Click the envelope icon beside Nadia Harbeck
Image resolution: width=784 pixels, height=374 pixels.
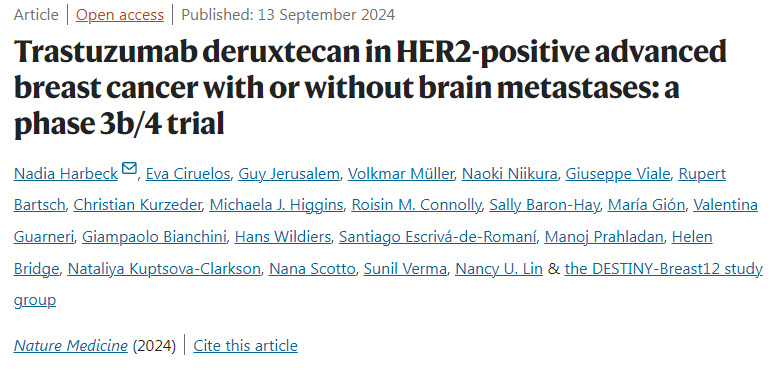(x=129, y=168)
